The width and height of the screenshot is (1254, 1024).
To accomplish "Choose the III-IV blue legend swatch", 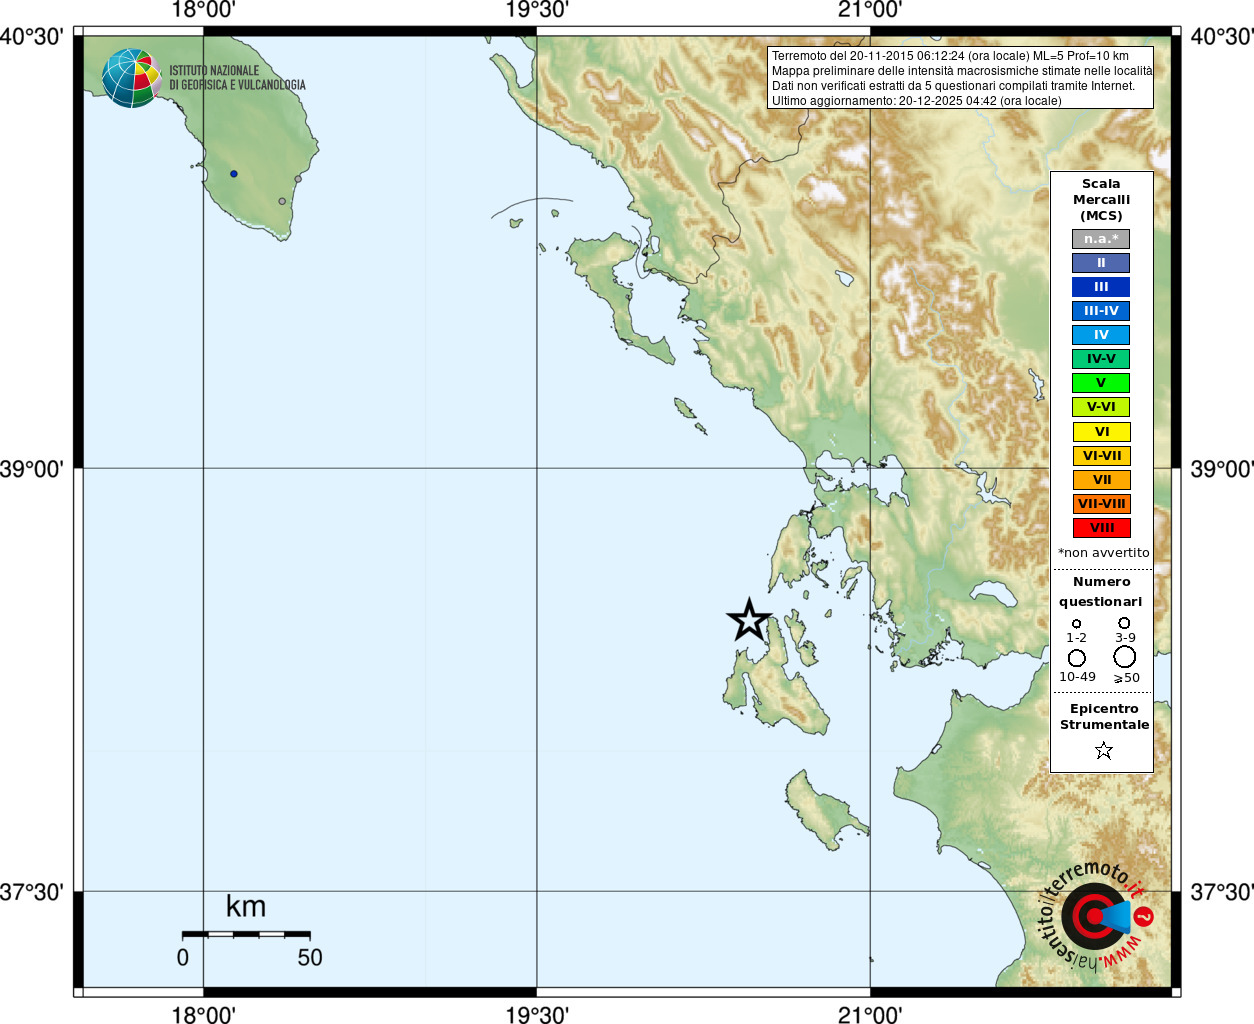I will (1101, 311).
